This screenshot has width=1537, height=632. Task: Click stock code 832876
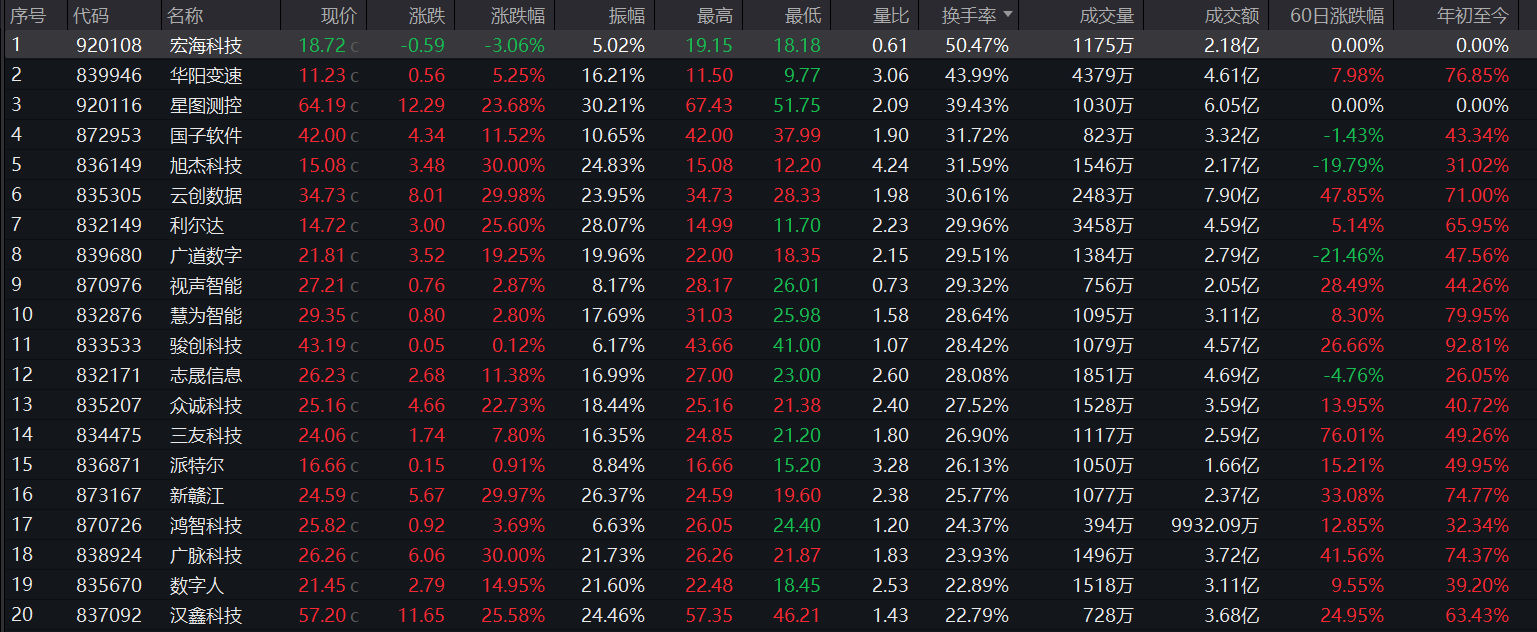pos(109,315)
